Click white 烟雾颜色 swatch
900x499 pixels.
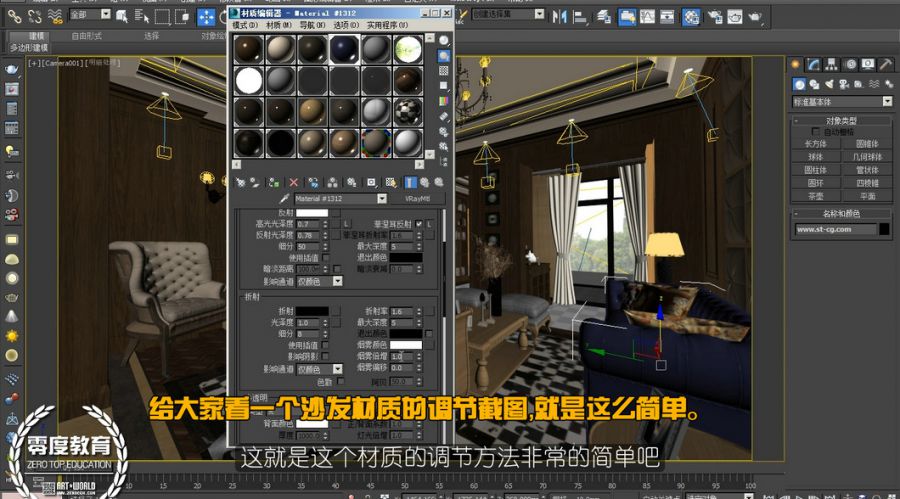pyautogui.click(x=406, y=345)
